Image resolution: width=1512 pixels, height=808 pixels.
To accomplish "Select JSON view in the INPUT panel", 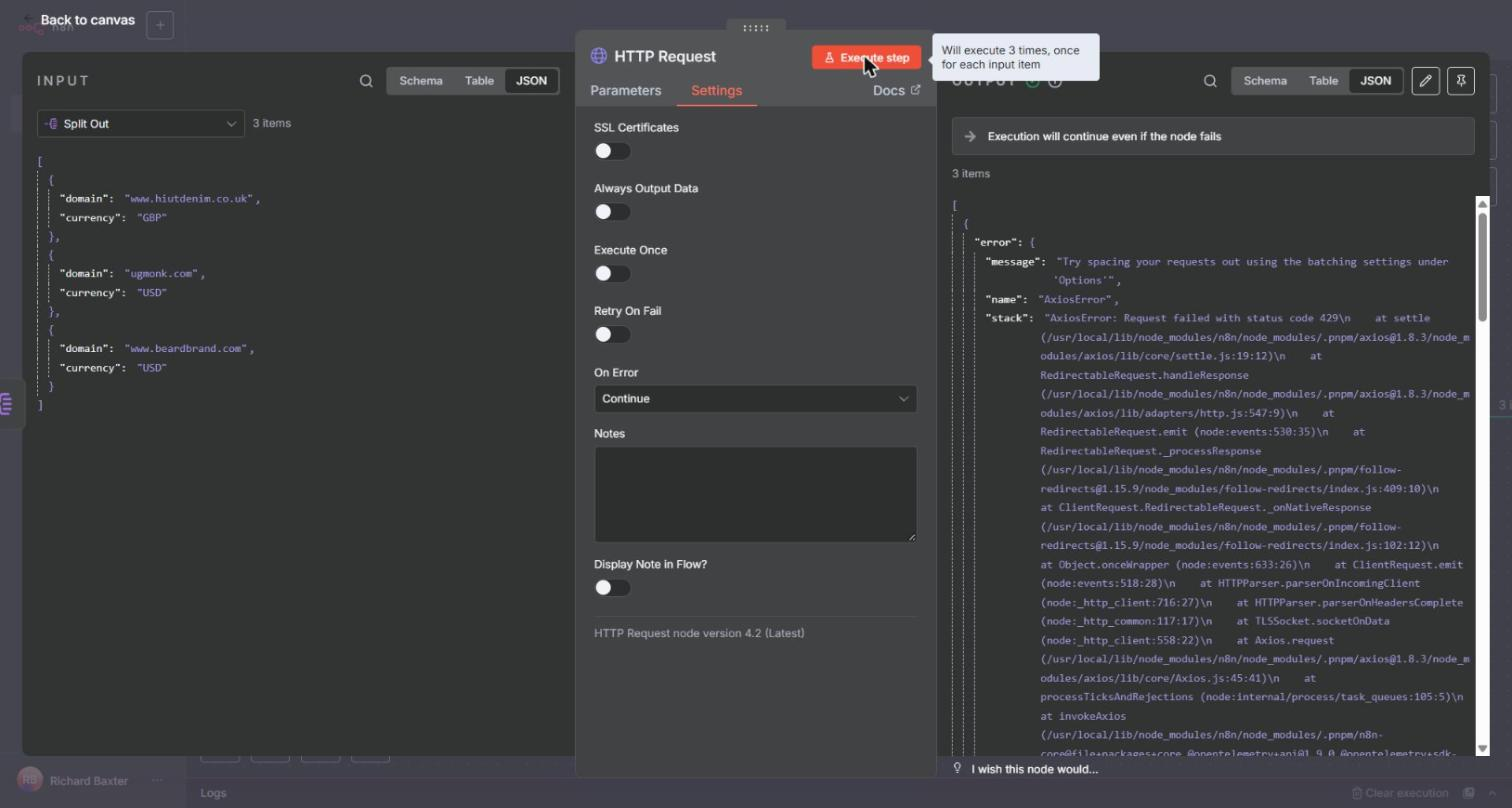I will [531, 81].
